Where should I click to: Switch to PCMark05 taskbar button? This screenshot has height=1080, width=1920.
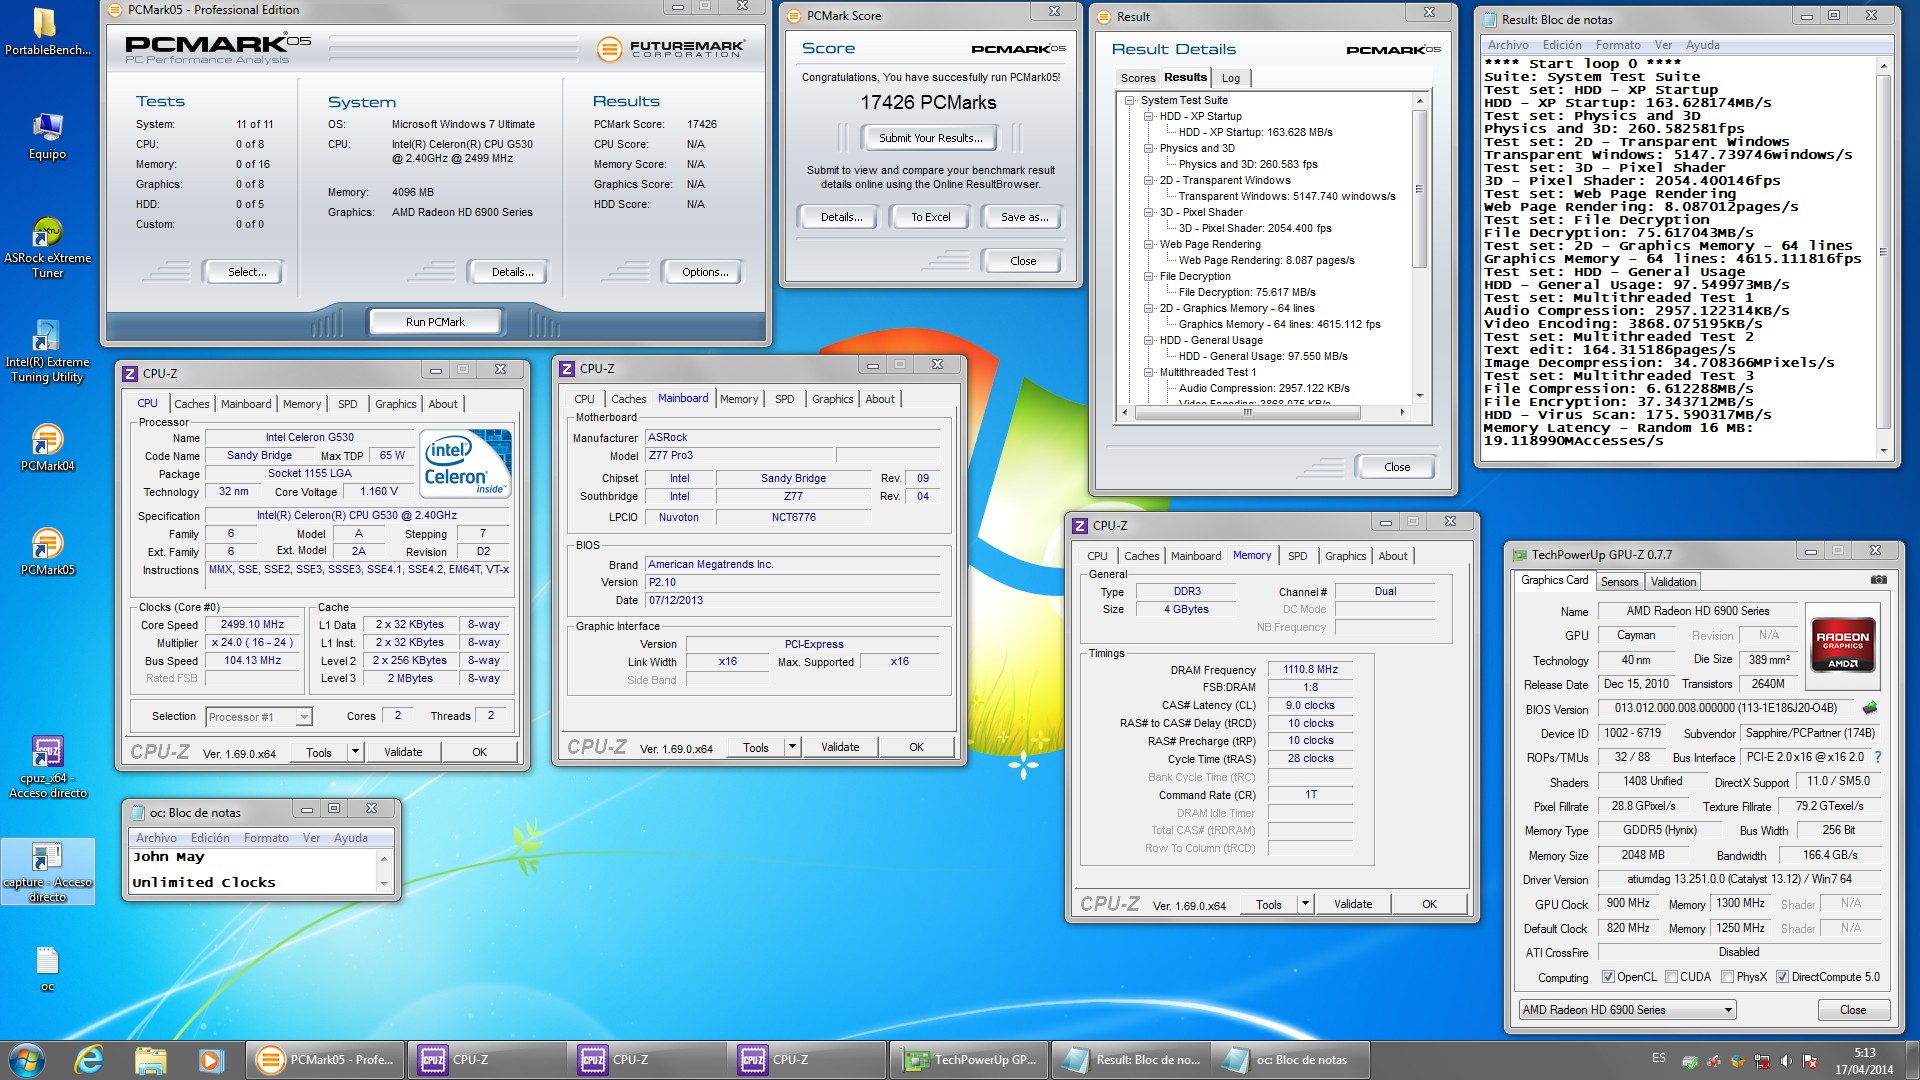tap(326, 1060)
